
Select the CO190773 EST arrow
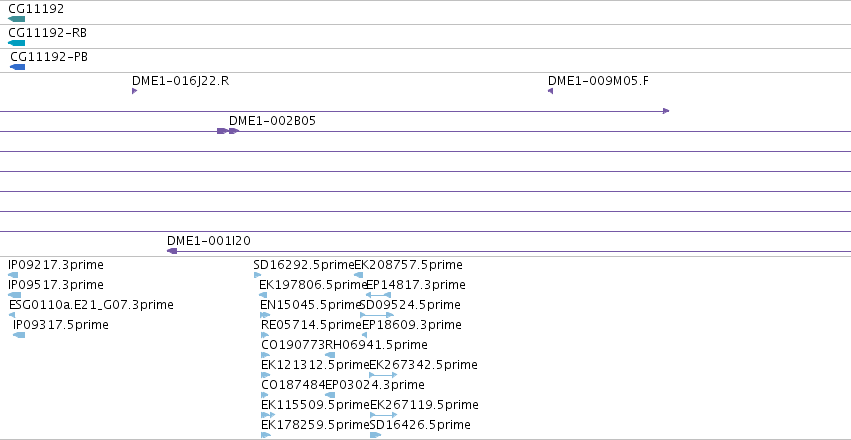point(265,355)
